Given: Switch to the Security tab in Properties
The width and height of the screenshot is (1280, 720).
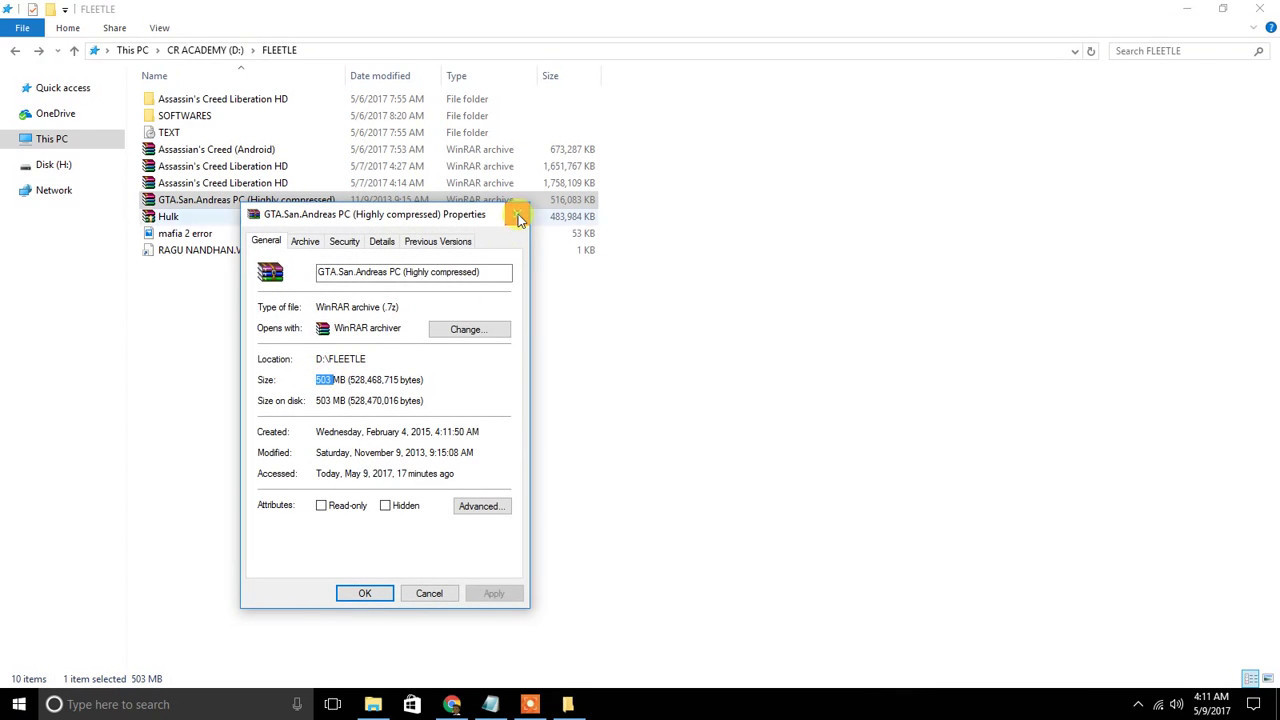Looking at the screenshot, I should (344, 241).
